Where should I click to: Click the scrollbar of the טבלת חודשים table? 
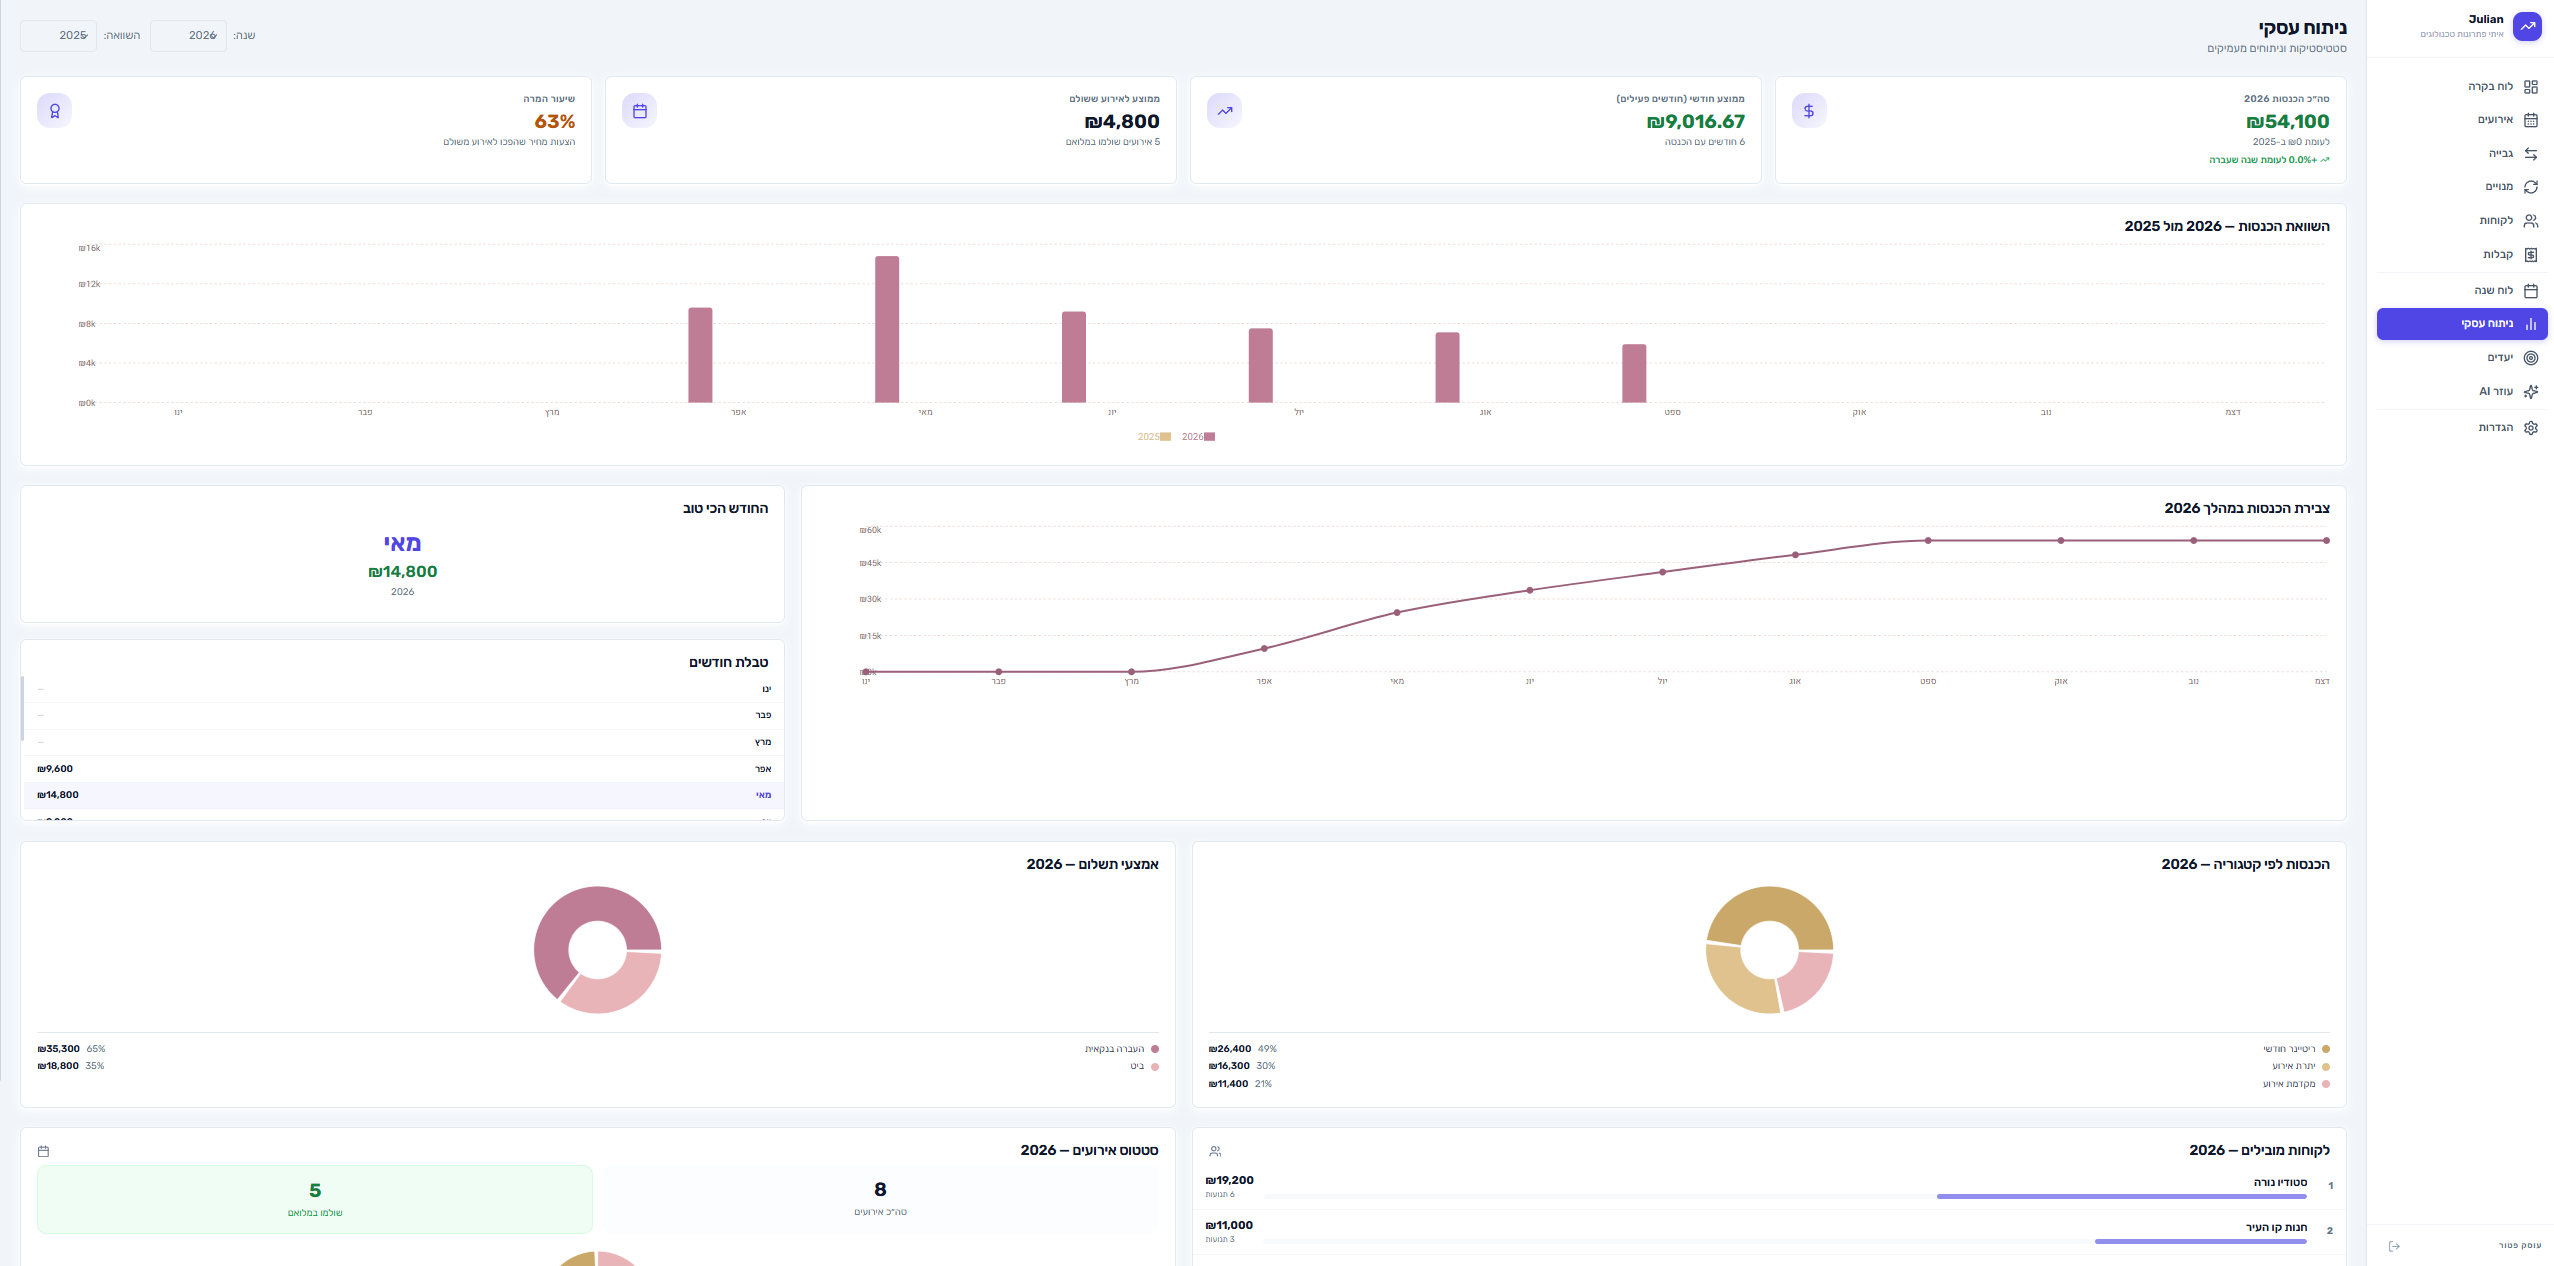22,708
